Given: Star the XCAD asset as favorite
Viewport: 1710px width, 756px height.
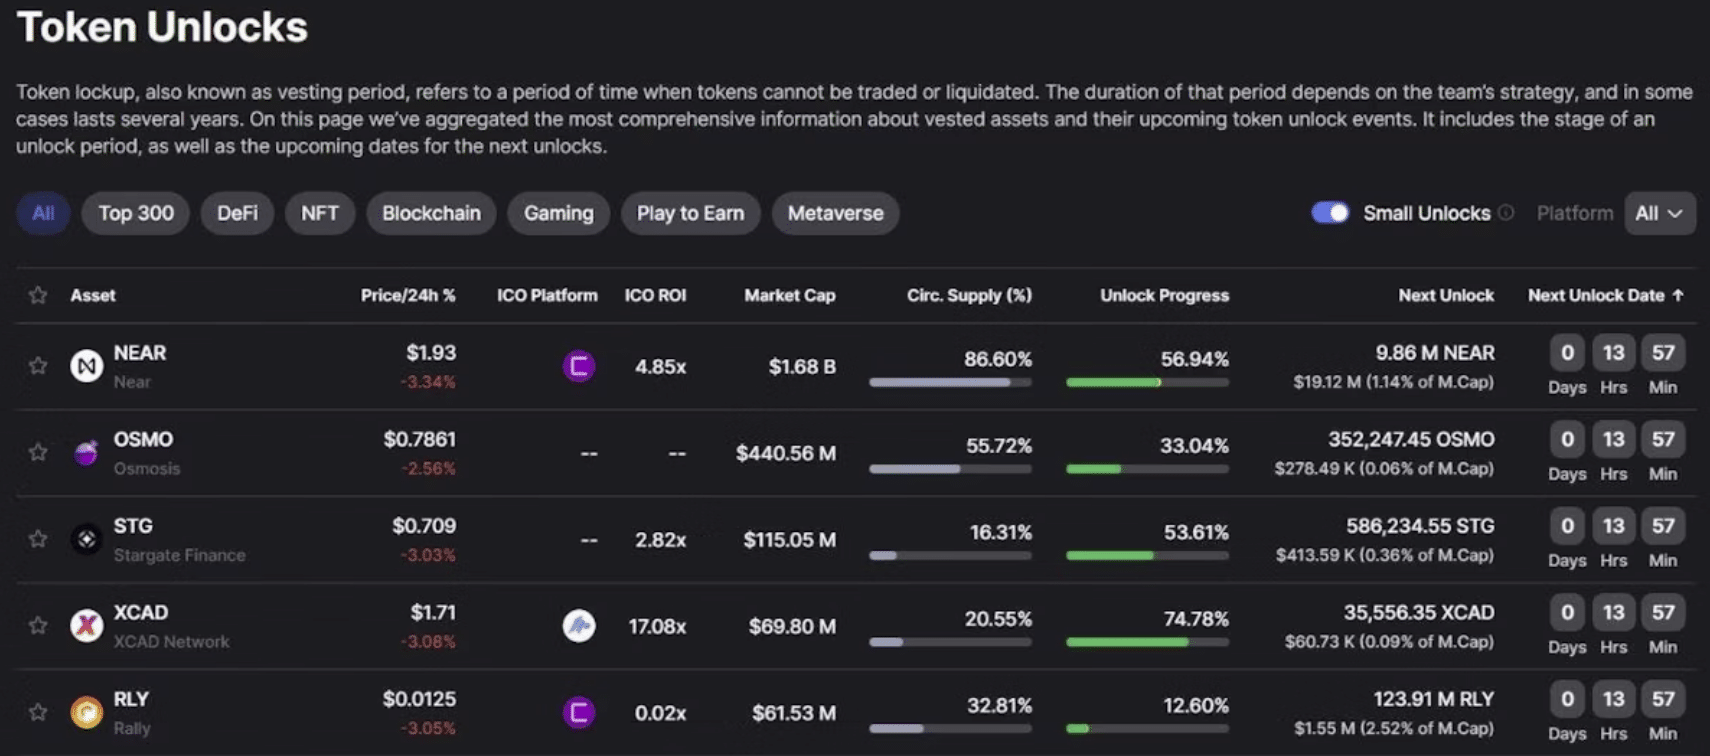Looking at the screenshot, I should pyautogui.click(x=38, y=626).
